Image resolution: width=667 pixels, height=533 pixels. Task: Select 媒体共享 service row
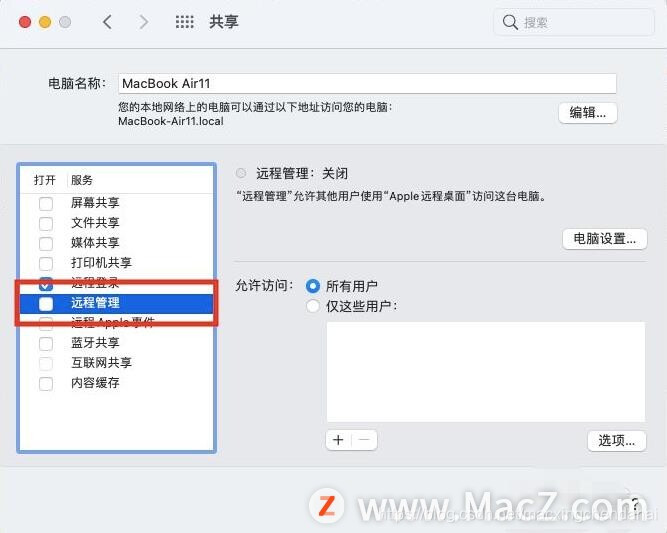(x=116, y=243)
